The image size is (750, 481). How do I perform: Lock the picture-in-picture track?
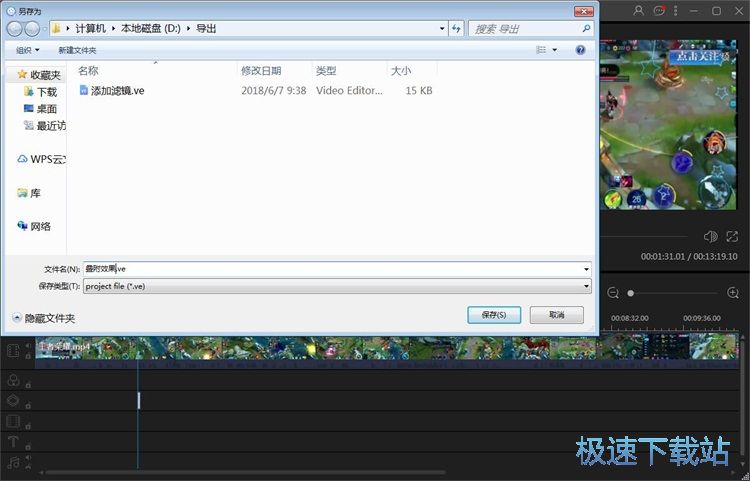(28, 426)
